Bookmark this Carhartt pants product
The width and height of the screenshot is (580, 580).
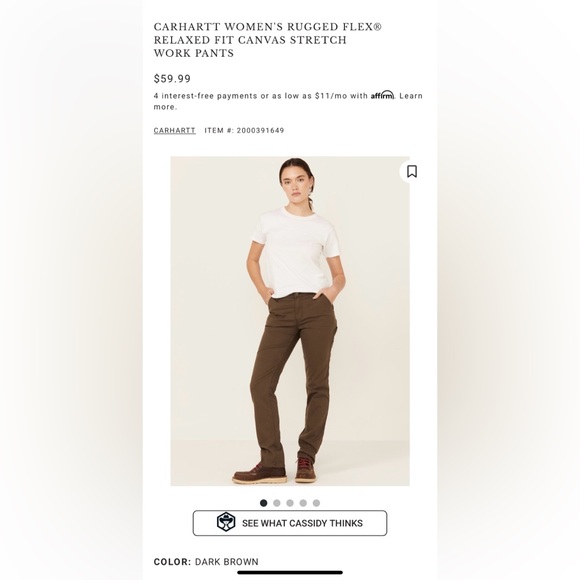[x=412, y=172]
